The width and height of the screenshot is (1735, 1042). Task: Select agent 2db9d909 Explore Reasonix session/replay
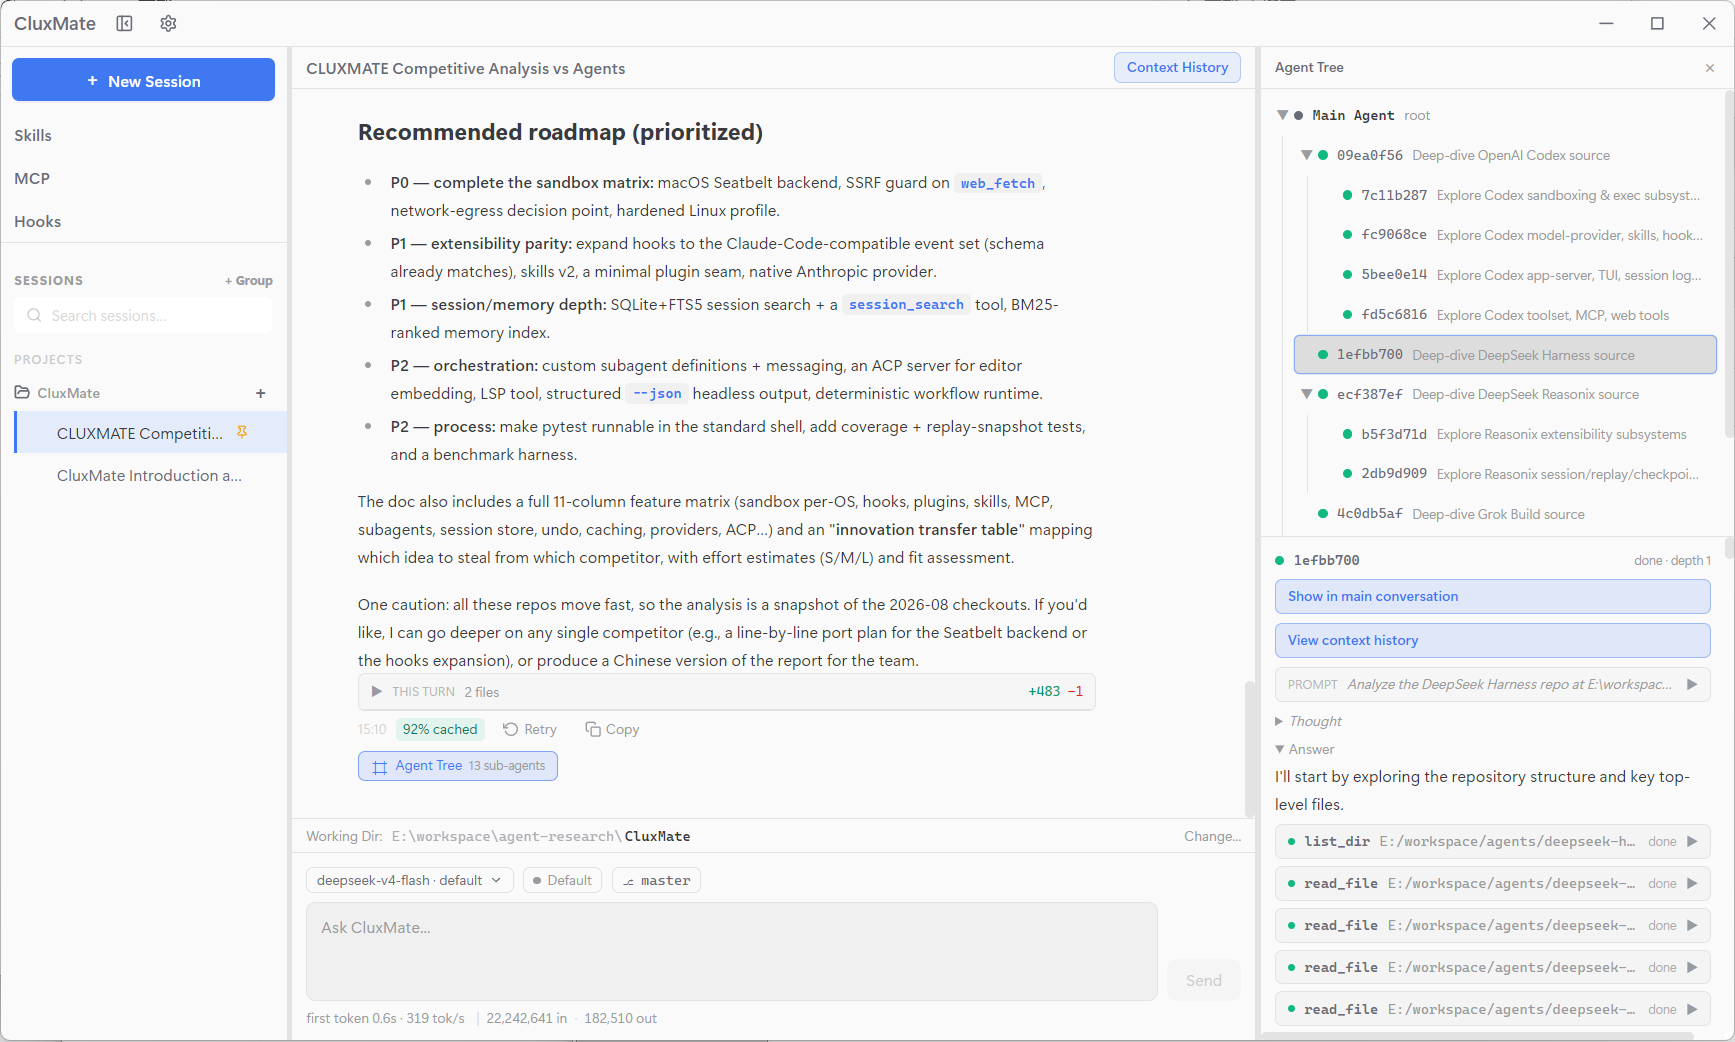click(x=1520, y=474)
